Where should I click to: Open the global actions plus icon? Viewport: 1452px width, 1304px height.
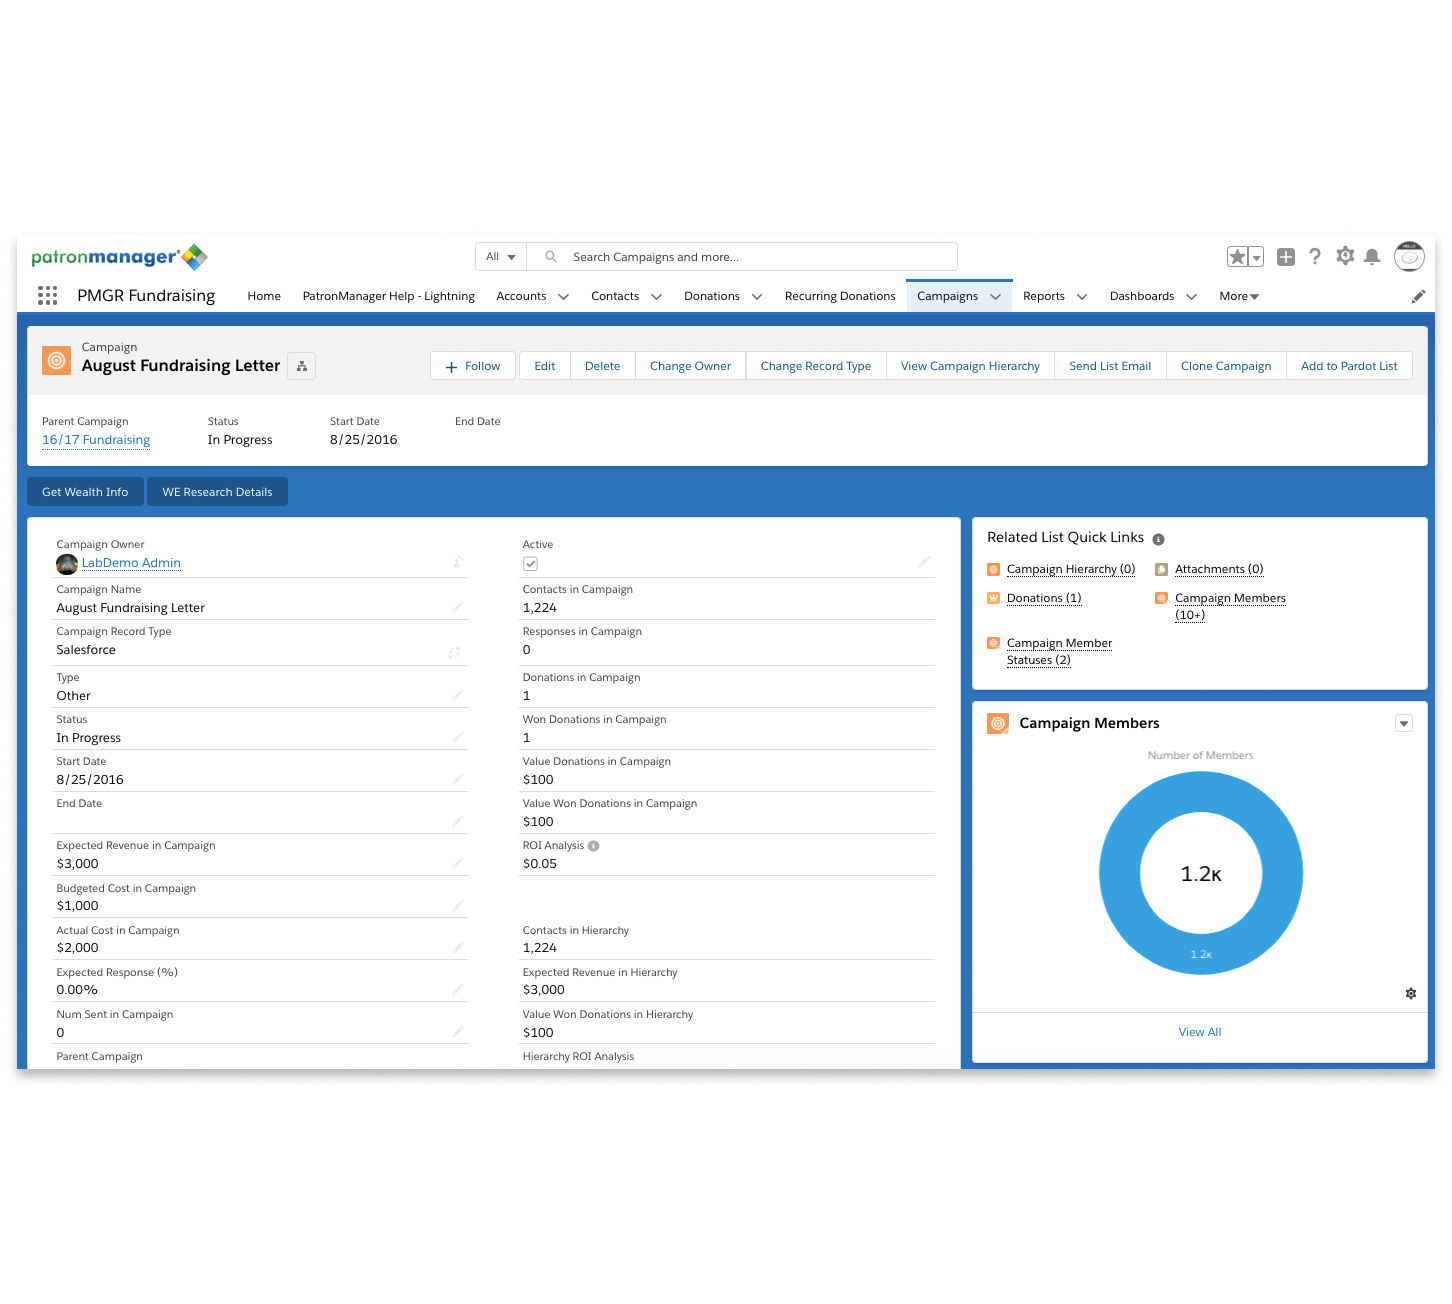coord(1286,257)
